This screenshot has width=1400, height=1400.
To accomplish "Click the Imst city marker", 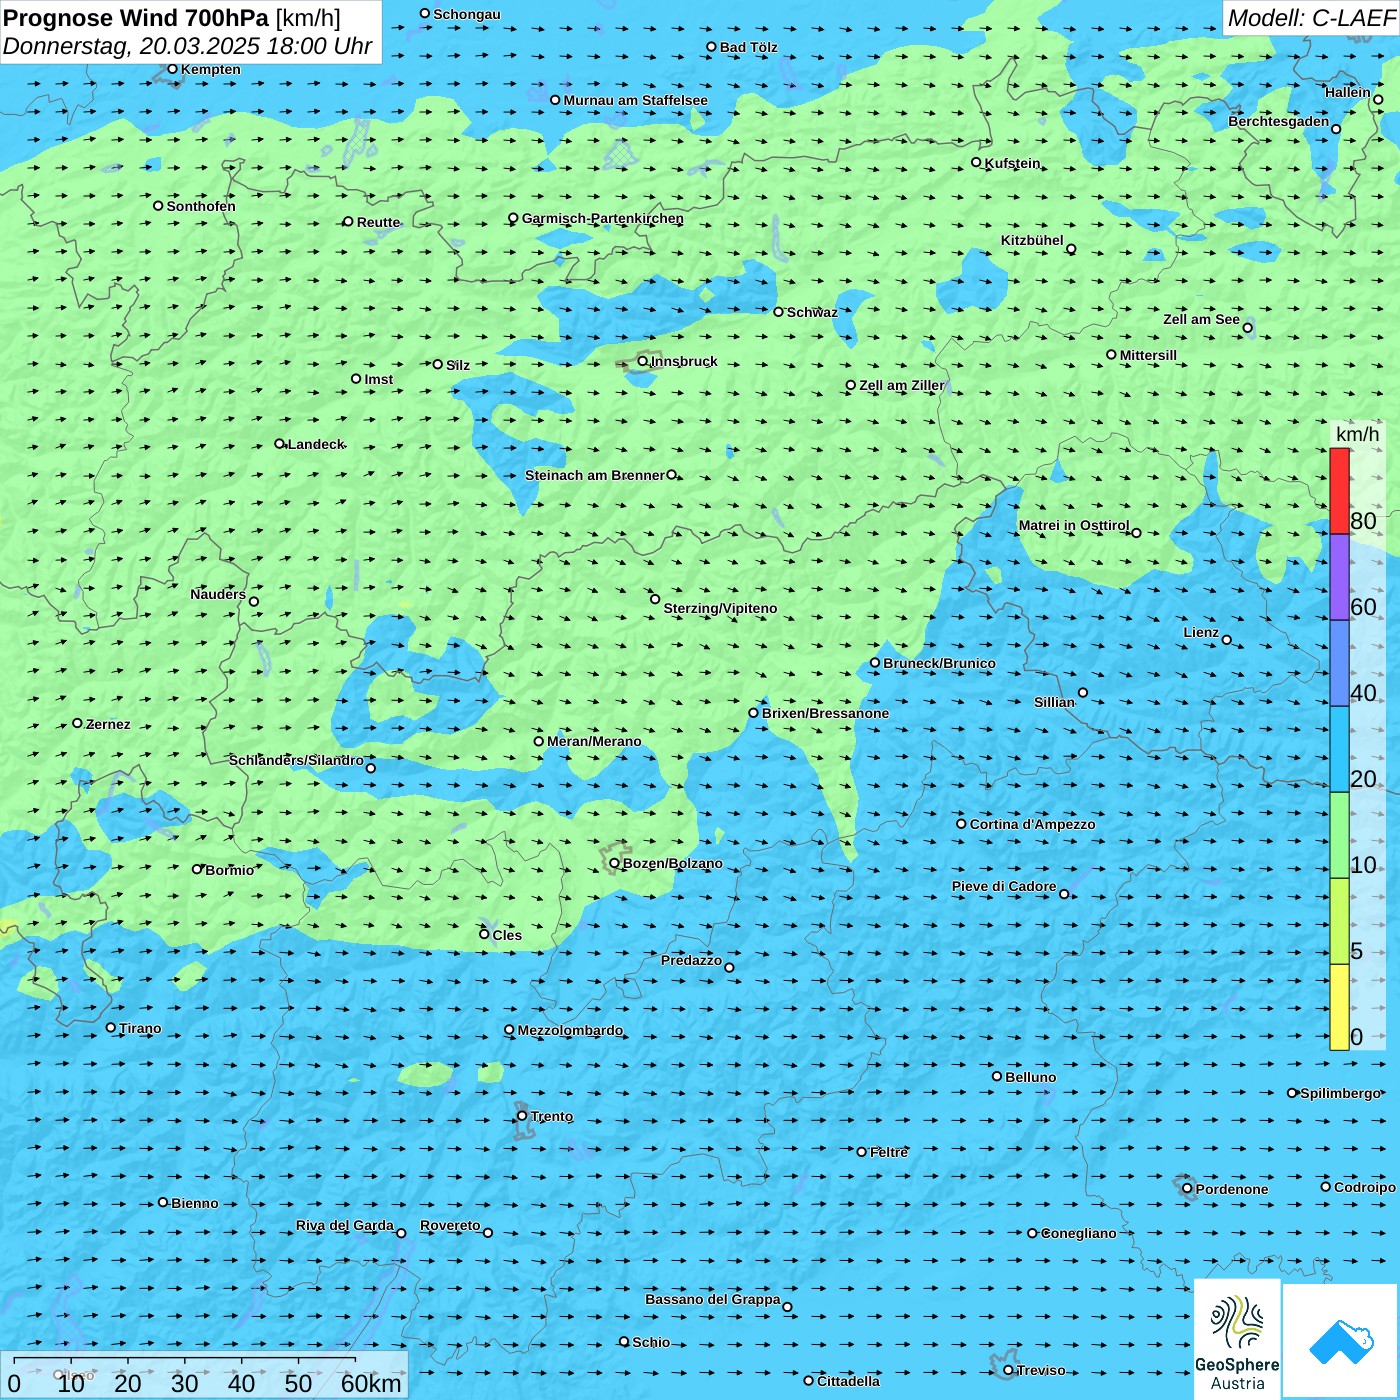I will [x=356, y=379].
